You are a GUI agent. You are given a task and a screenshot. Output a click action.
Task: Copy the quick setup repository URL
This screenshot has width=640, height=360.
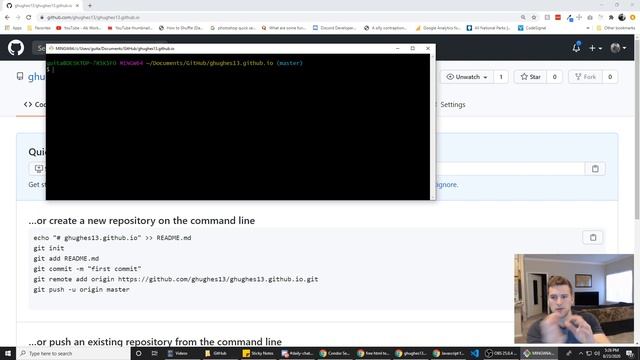click(x=595, y=169)
